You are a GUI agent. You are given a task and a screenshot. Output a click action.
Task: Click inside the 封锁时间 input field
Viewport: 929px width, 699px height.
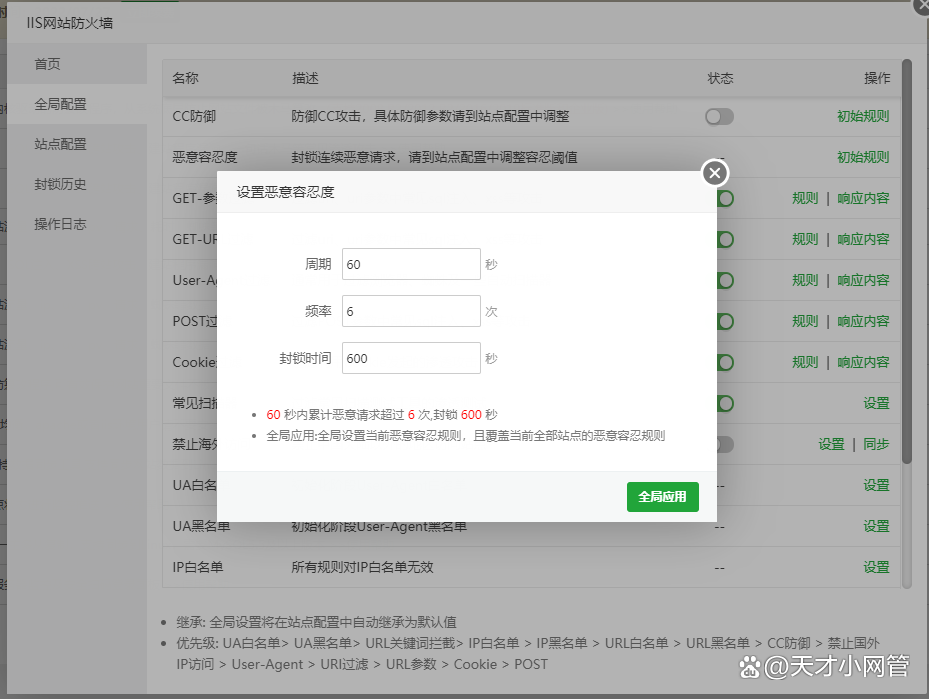pyautogui.click(x=410, y=358)
